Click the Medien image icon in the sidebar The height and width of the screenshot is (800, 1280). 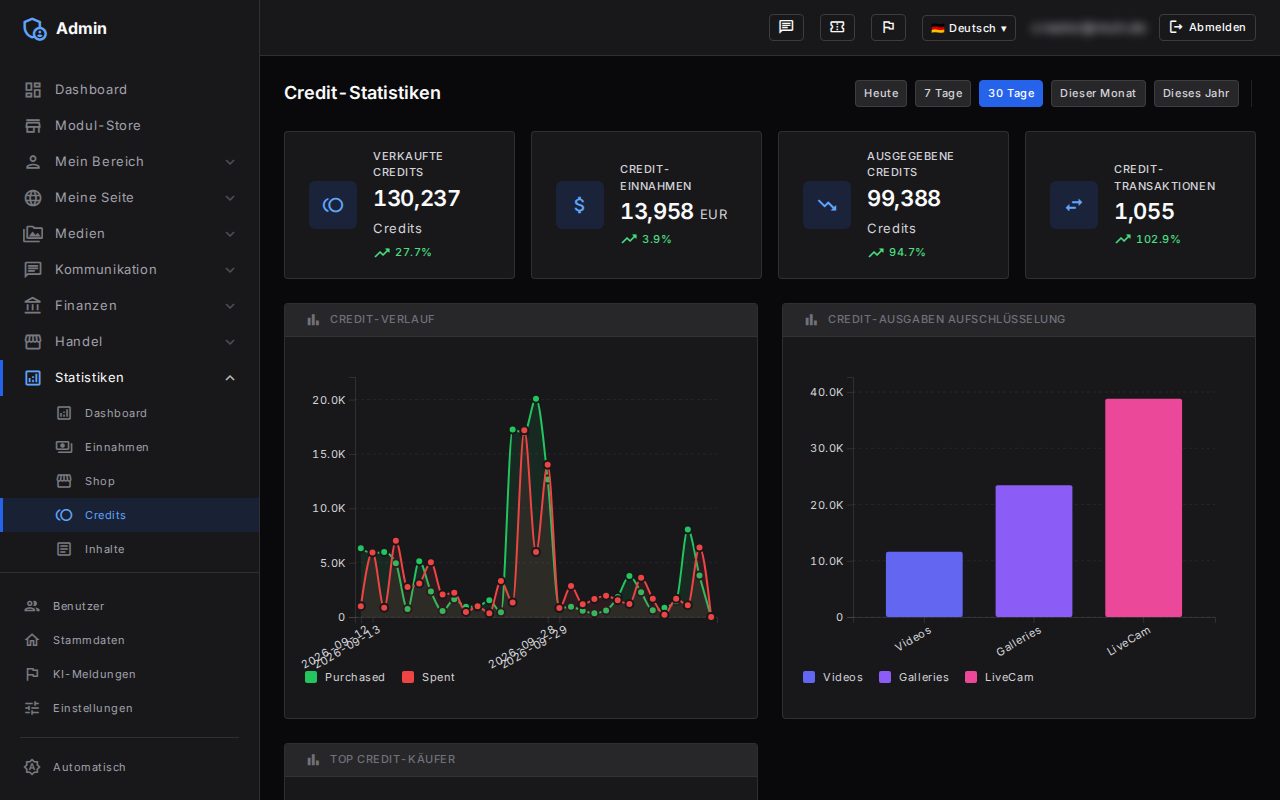point(33,234)
